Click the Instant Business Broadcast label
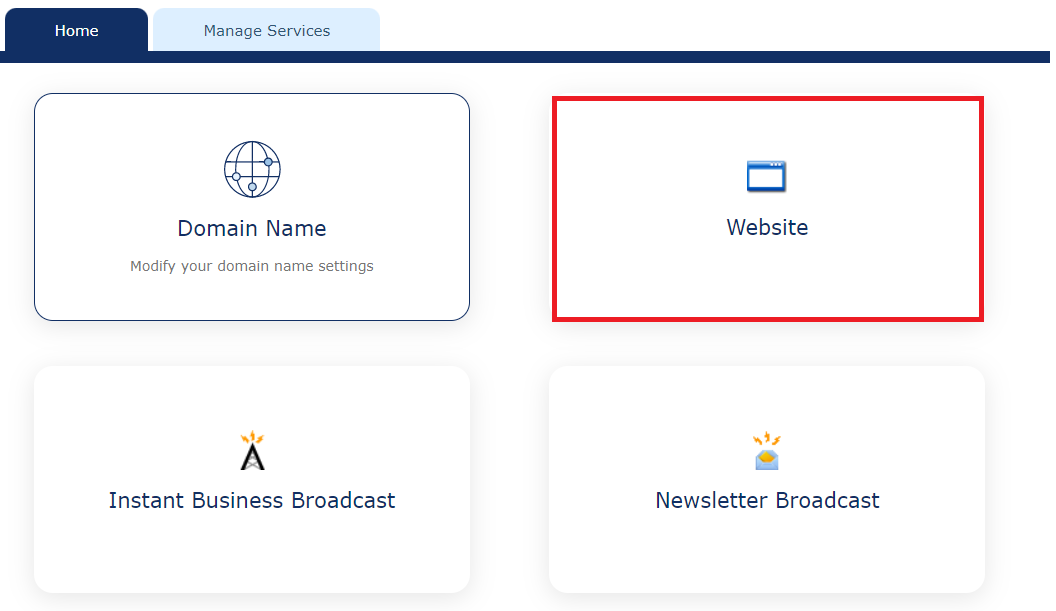Image resolution: width=1056 pixels, height=611 pixels. [x=251, y=500]
